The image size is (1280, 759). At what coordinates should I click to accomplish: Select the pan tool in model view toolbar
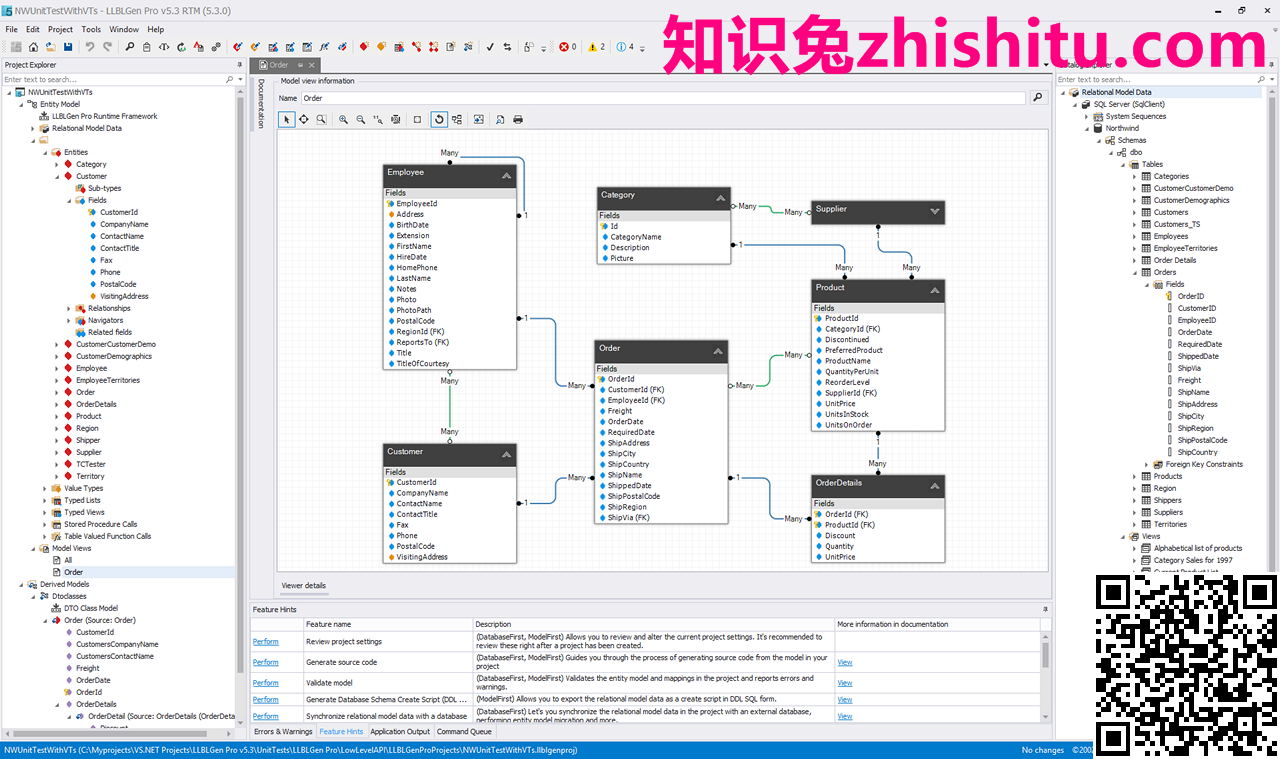coord(304,119)
